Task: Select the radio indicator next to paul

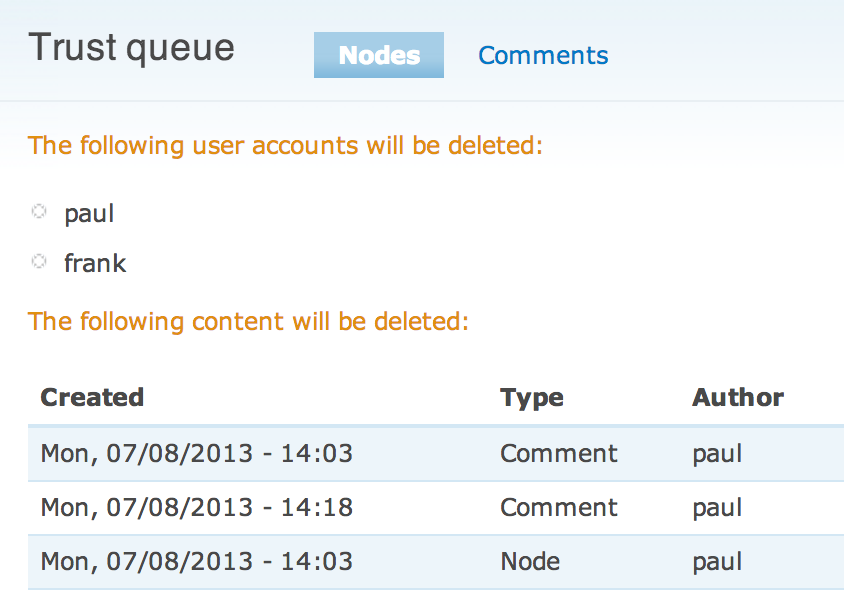Action: (38, 211)
